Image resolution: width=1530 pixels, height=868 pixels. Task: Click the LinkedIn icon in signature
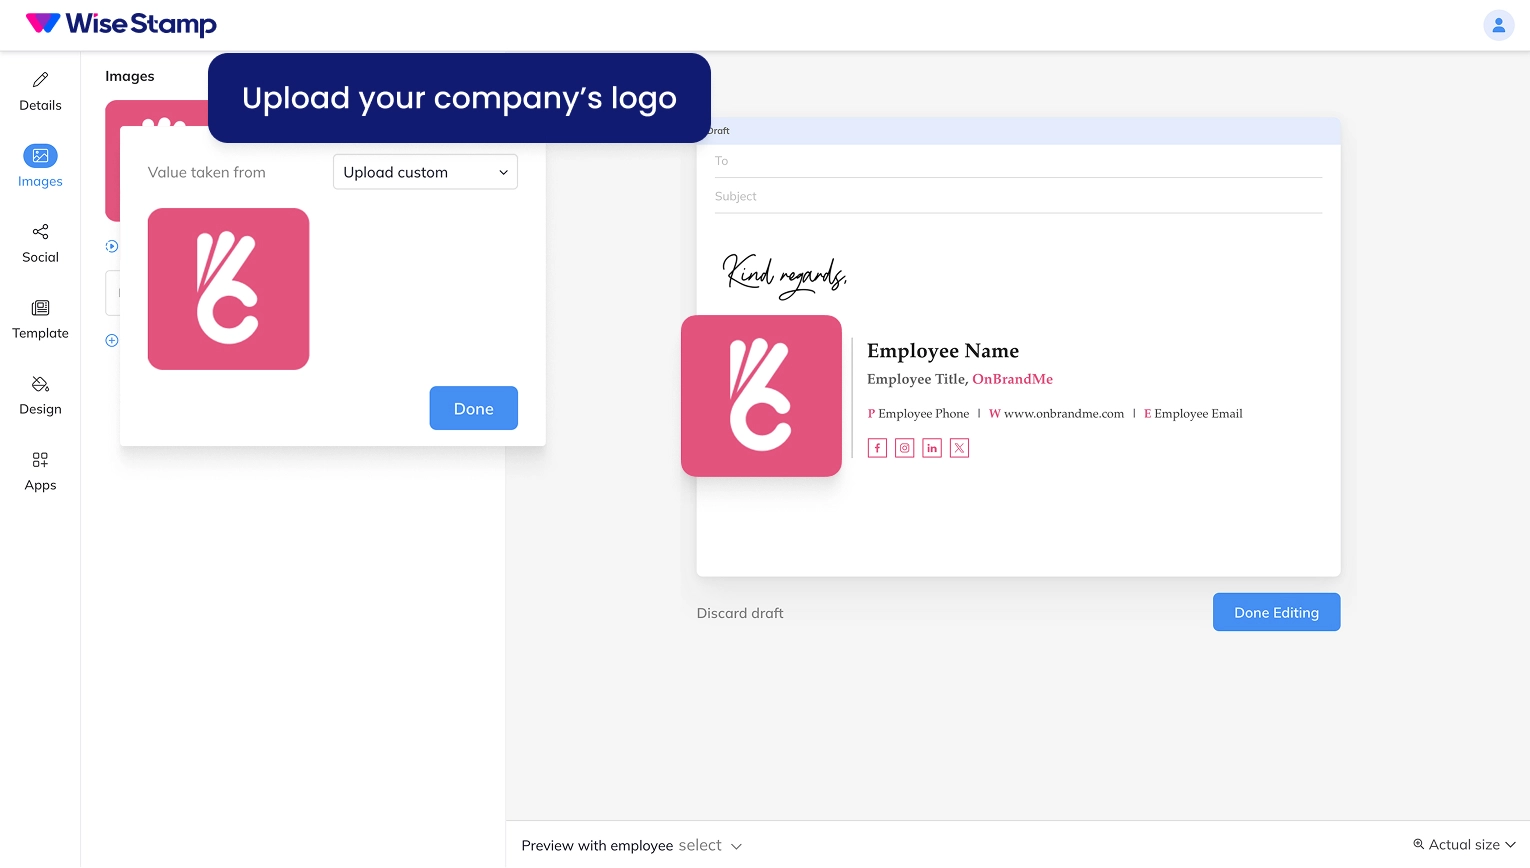point(932,448)
